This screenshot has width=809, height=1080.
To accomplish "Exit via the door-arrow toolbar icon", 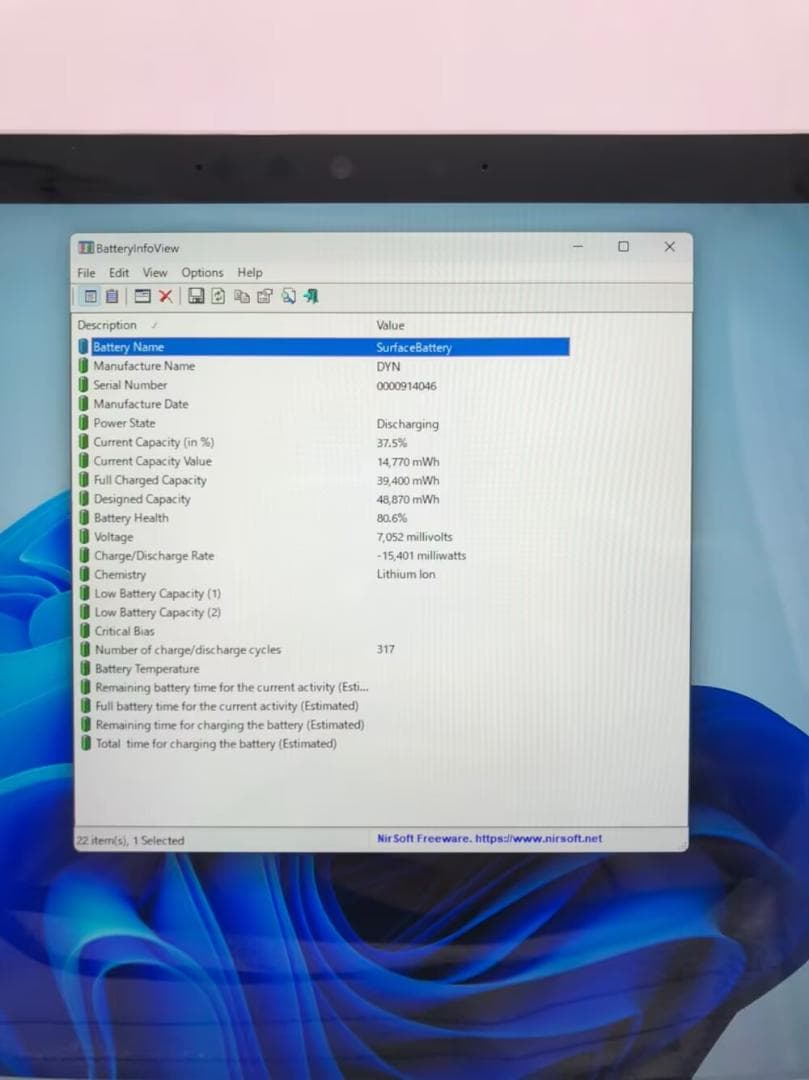I will [311, 296].
